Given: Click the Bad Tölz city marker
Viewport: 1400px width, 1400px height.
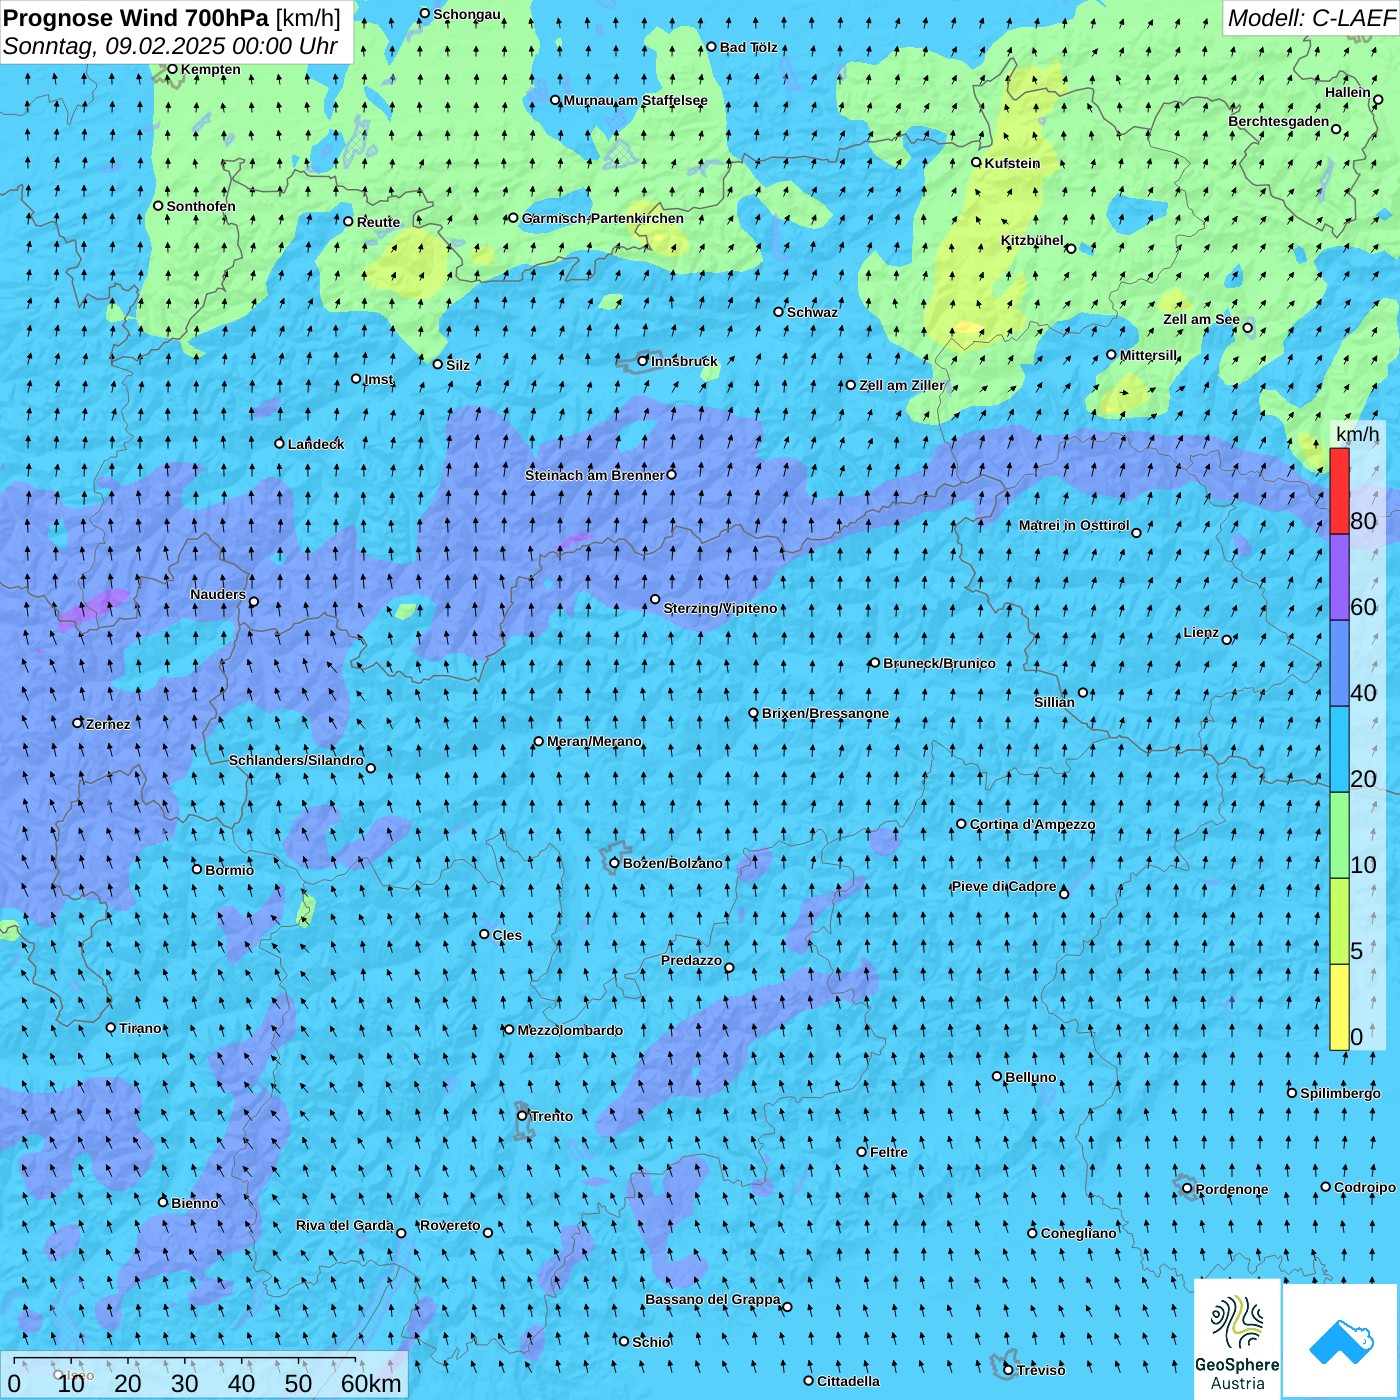Looking at the screenshot, I should coord(711,47).
